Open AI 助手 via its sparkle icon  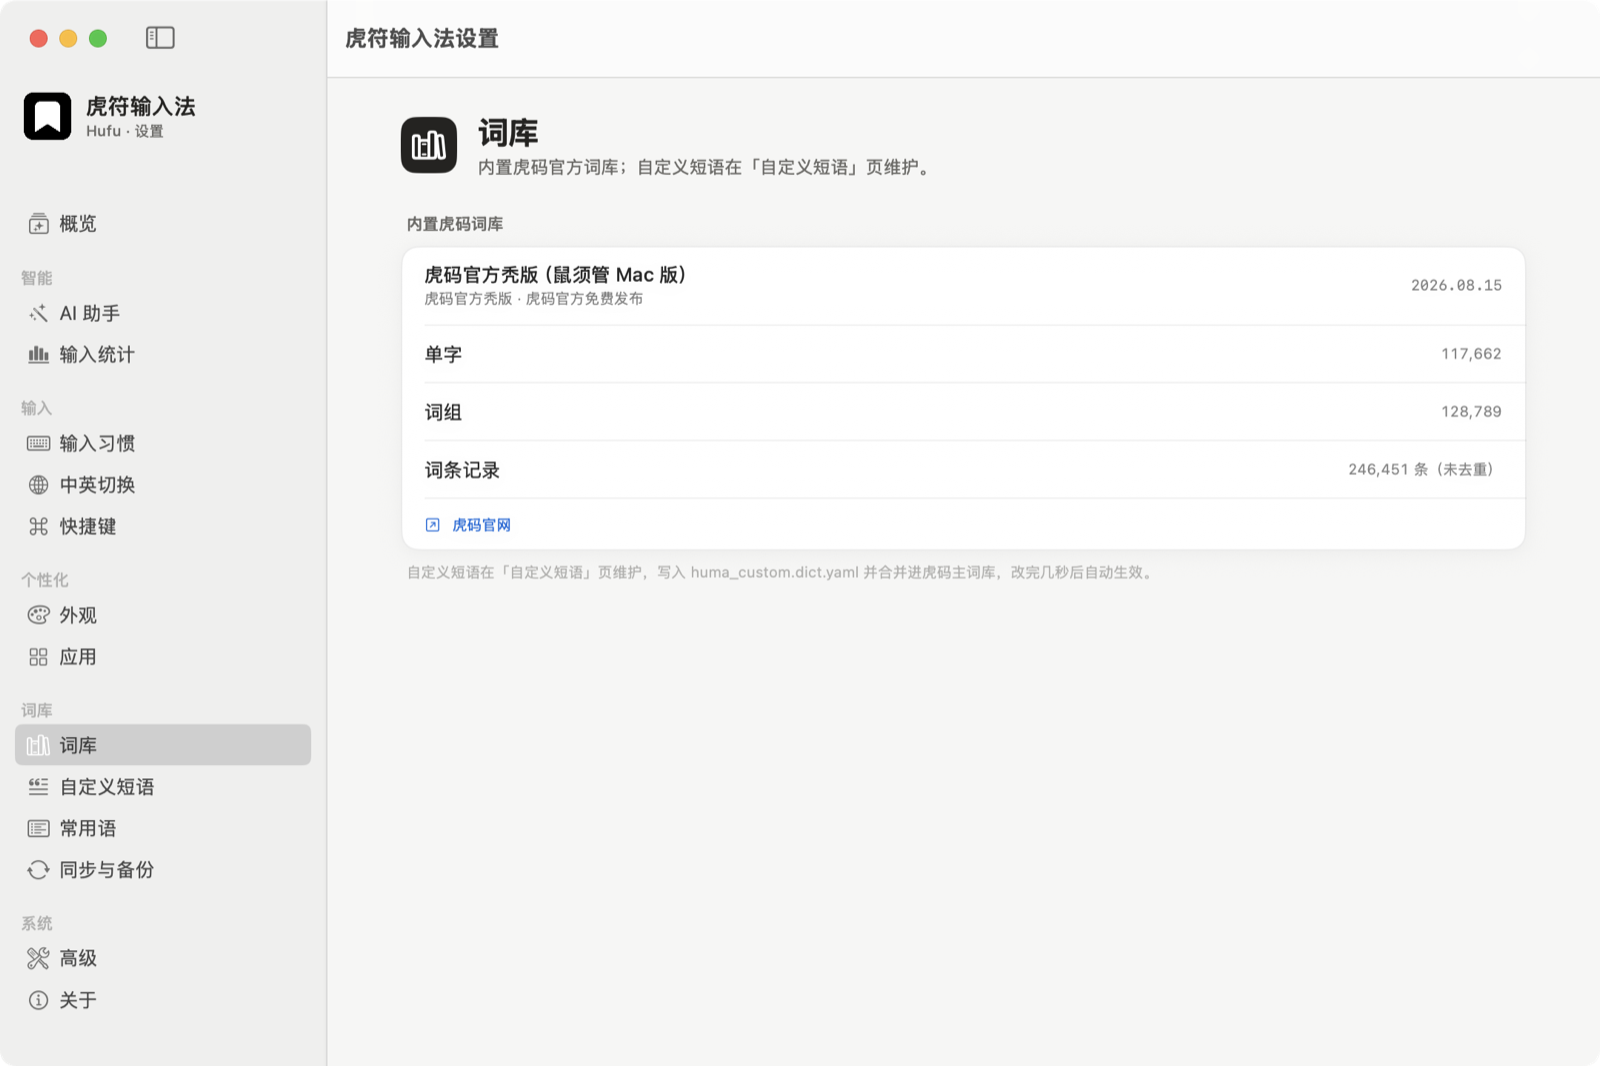tap(38, 314)
